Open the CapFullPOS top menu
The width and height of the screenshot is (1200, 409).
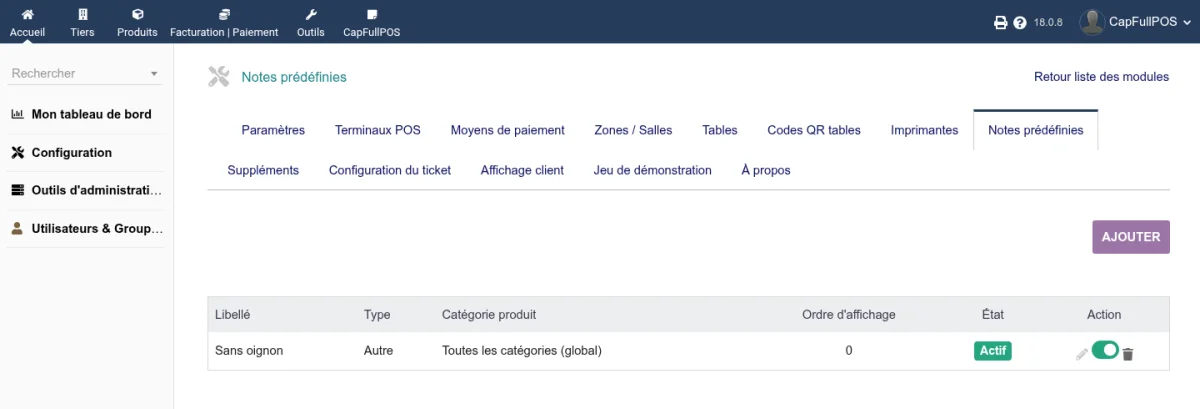372,22
